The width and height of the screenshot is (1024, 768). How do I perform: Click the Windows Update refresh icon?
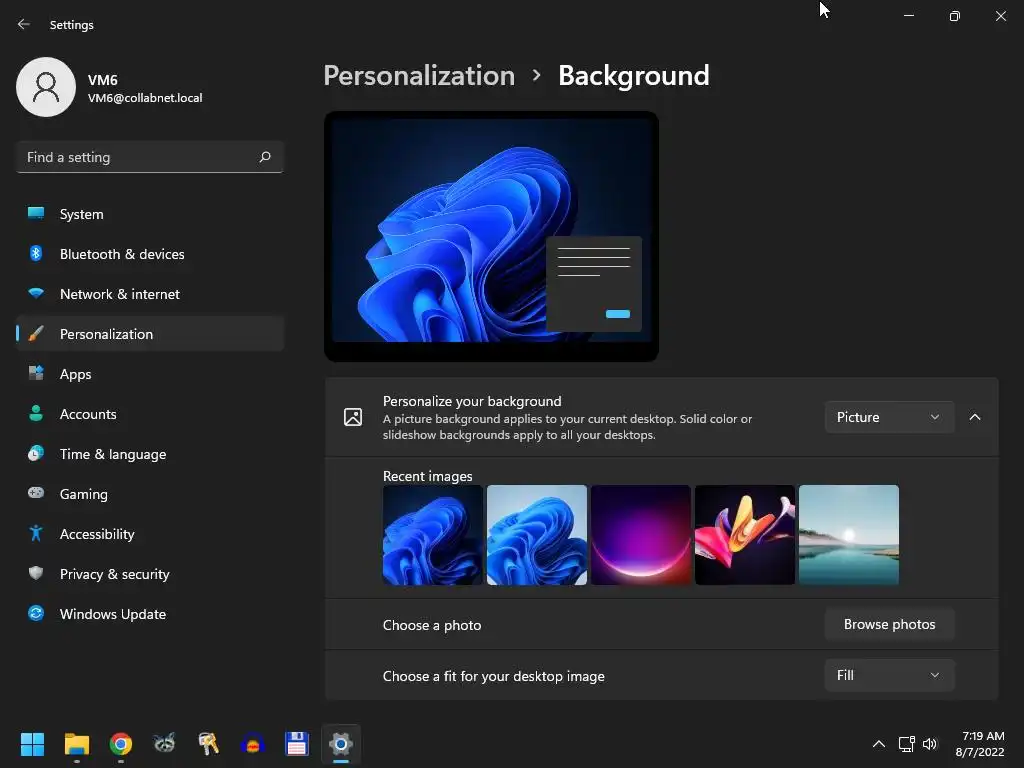36,613
